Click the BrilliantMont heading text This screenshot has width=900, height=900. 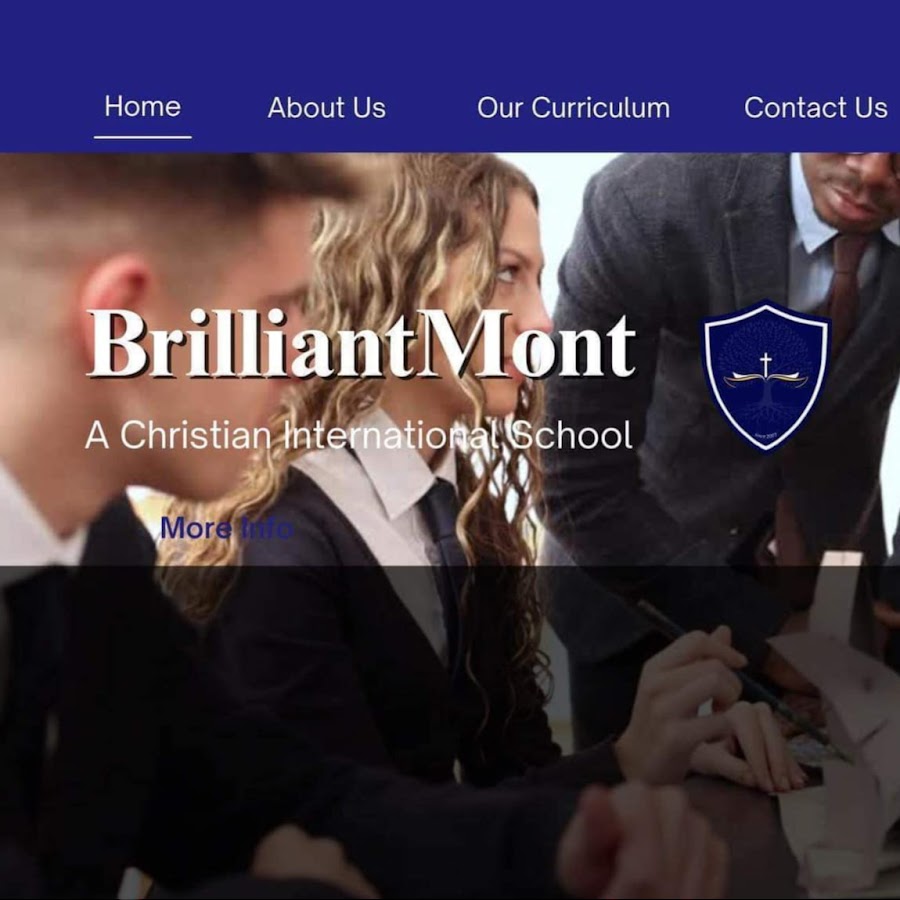pyautogui.click(x=363, y=344)
